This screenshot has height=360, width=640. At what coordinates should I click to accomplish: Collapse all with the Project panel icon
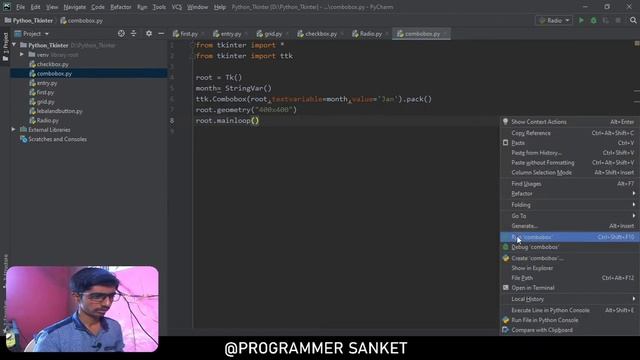133,33
